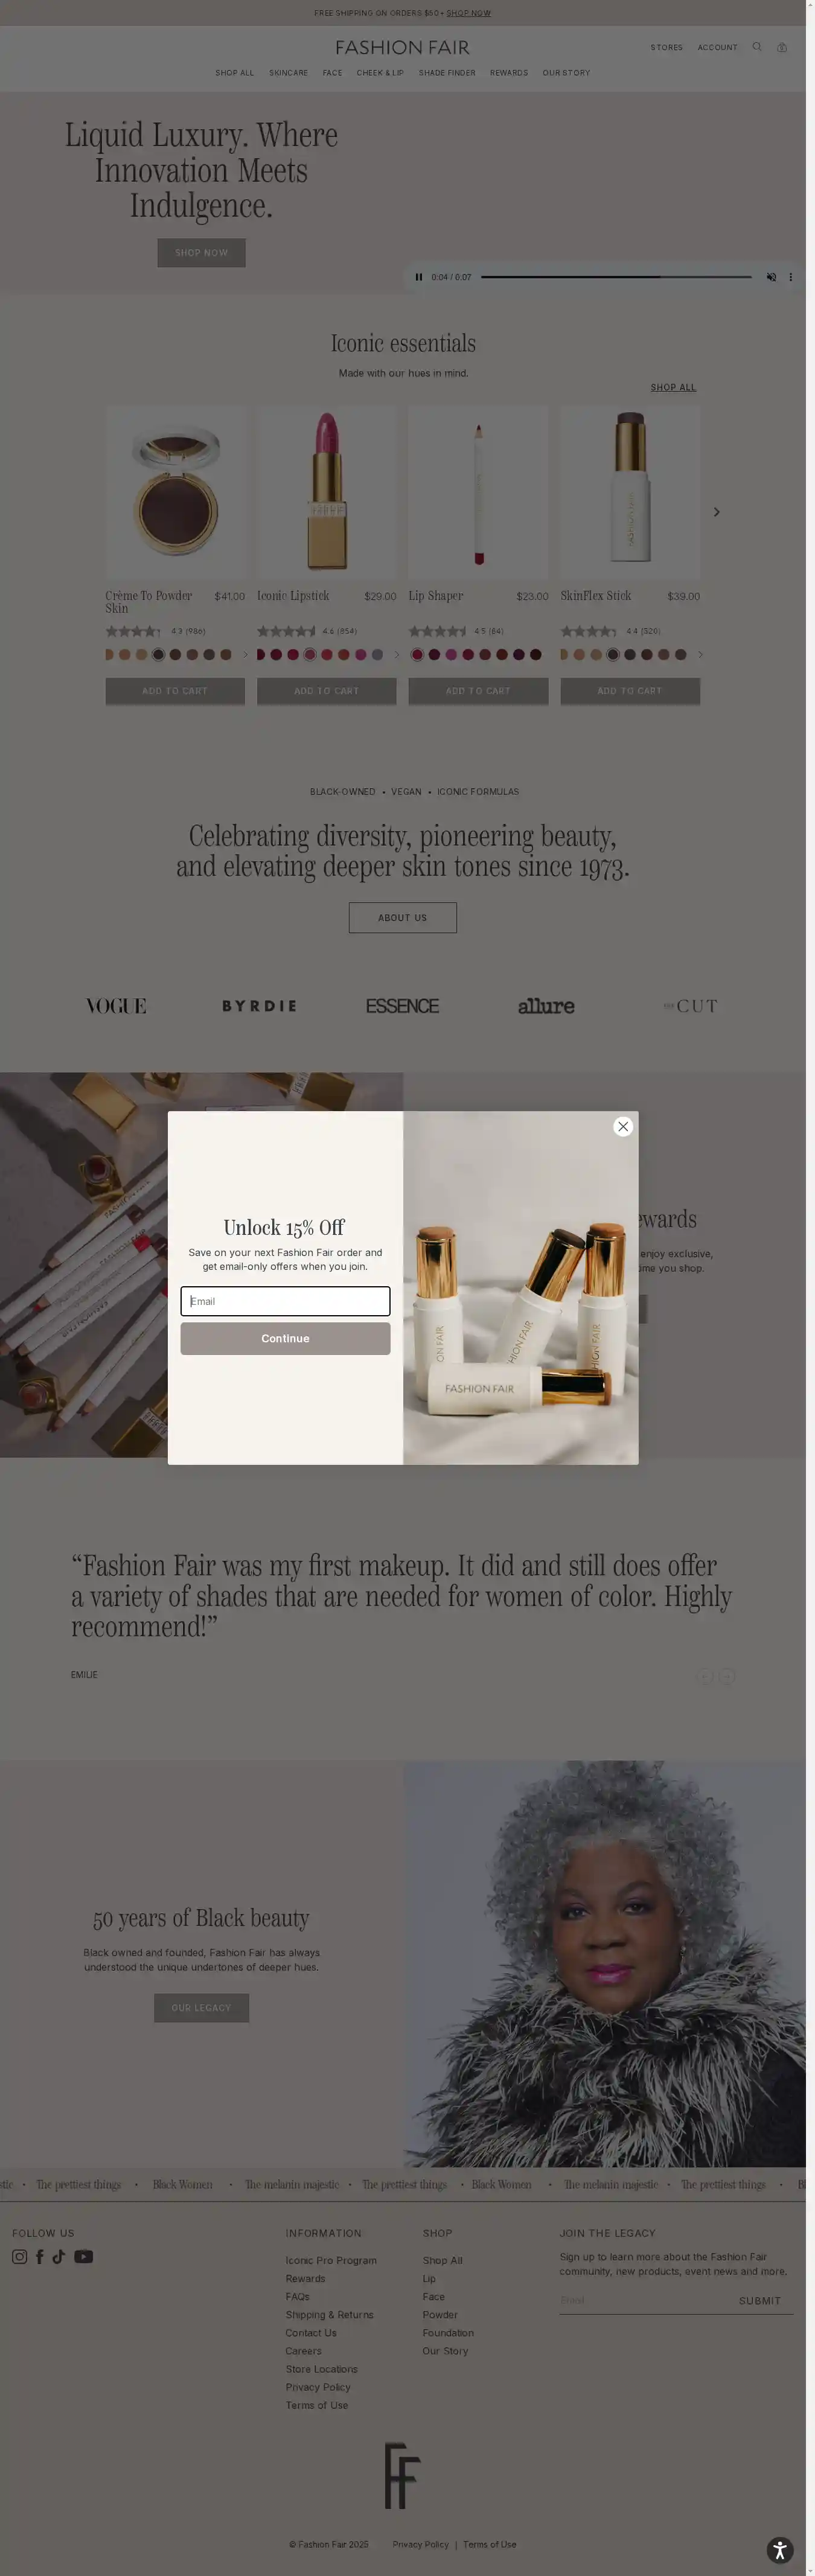Close the Unlock 15% Off popup
815x2576 pixels.
[x=623, y=1126]
